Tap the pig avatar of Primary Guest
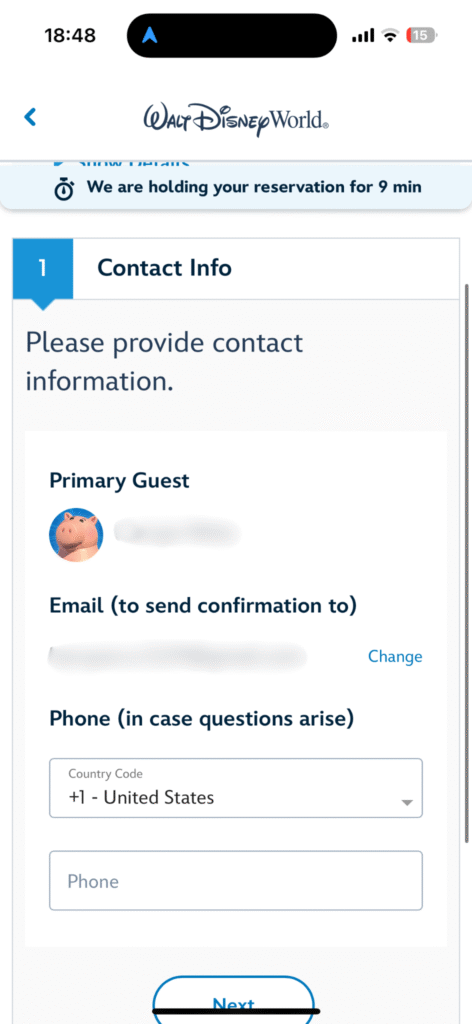 [76, 535]
